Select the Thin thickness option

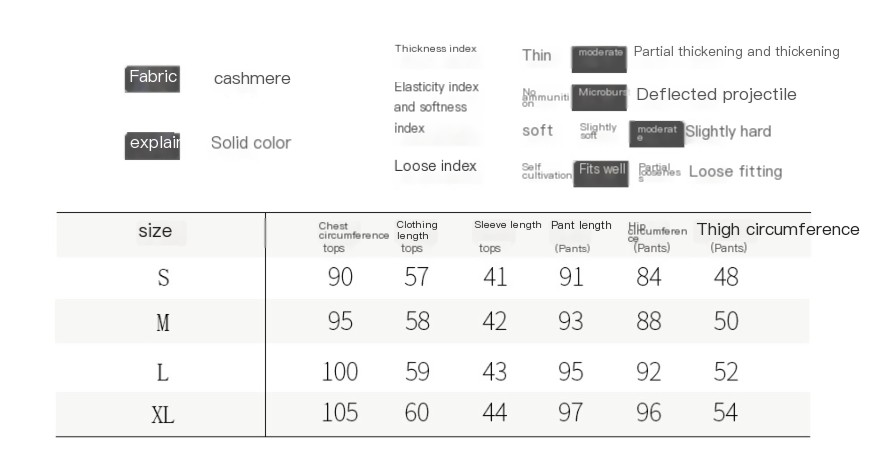[537, 56]
